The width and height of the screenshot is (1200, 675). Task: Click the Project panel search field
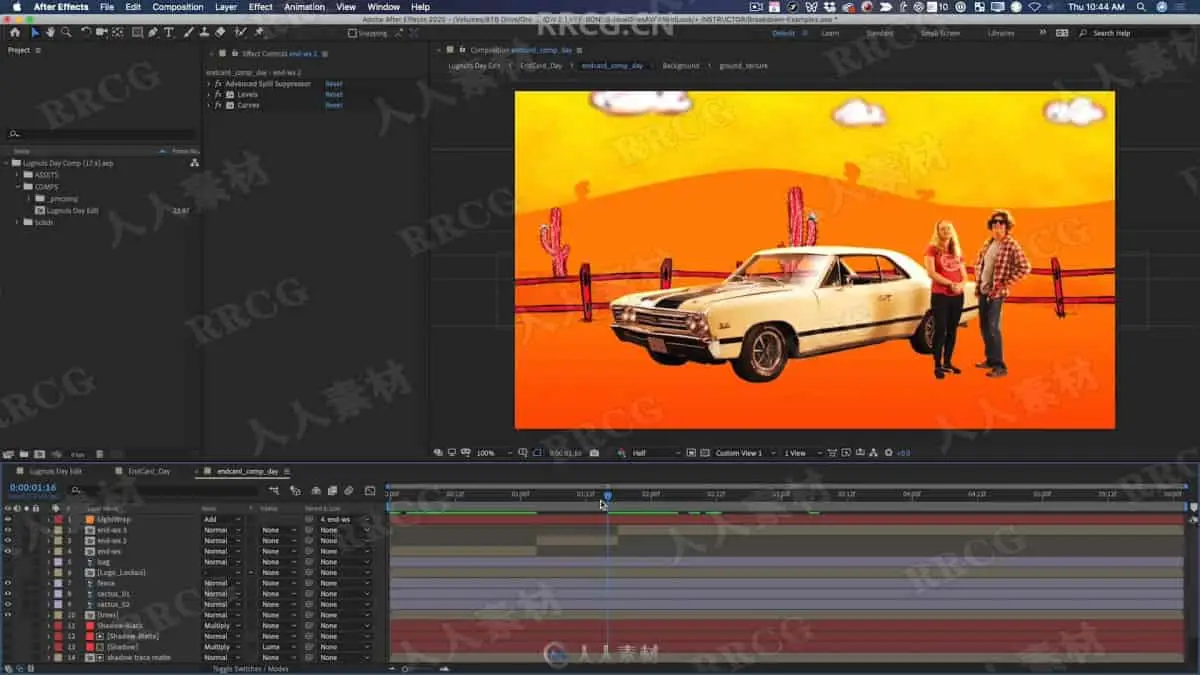tap(100, 133)
